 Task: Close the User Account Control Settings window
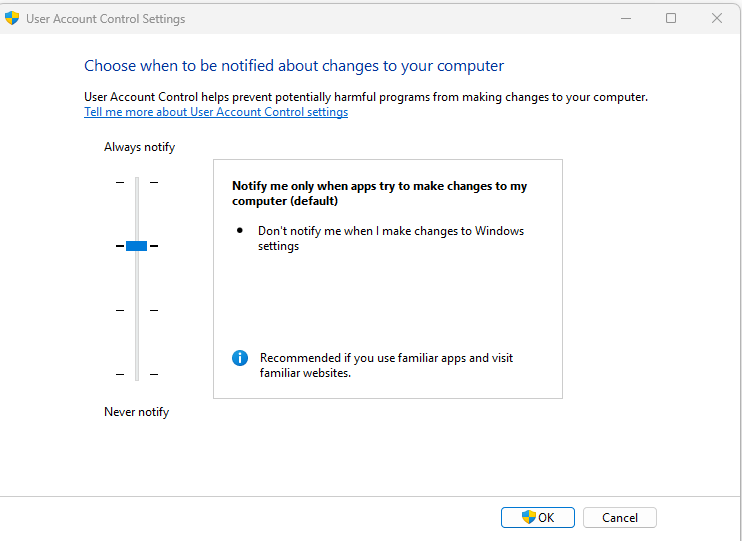coord(717,18)
